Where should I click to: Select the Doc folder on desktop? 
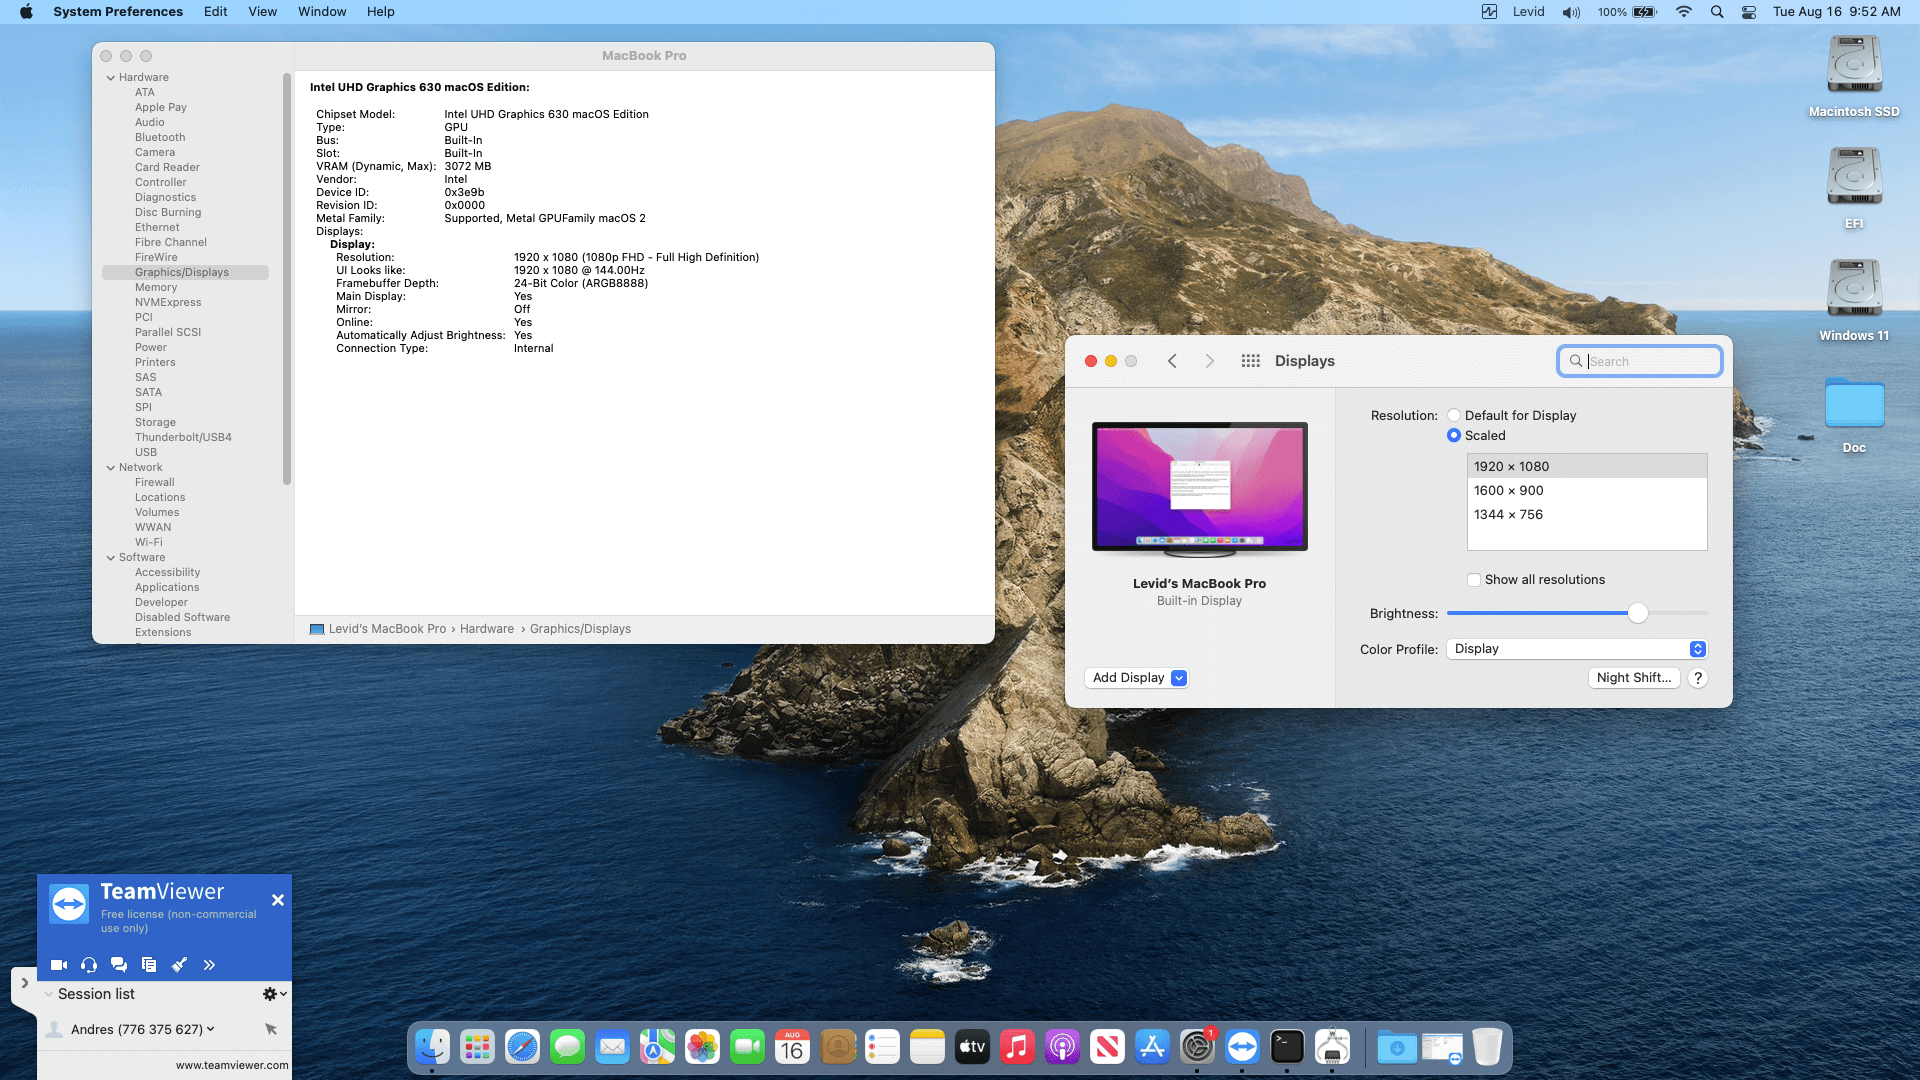[1854, 402]
